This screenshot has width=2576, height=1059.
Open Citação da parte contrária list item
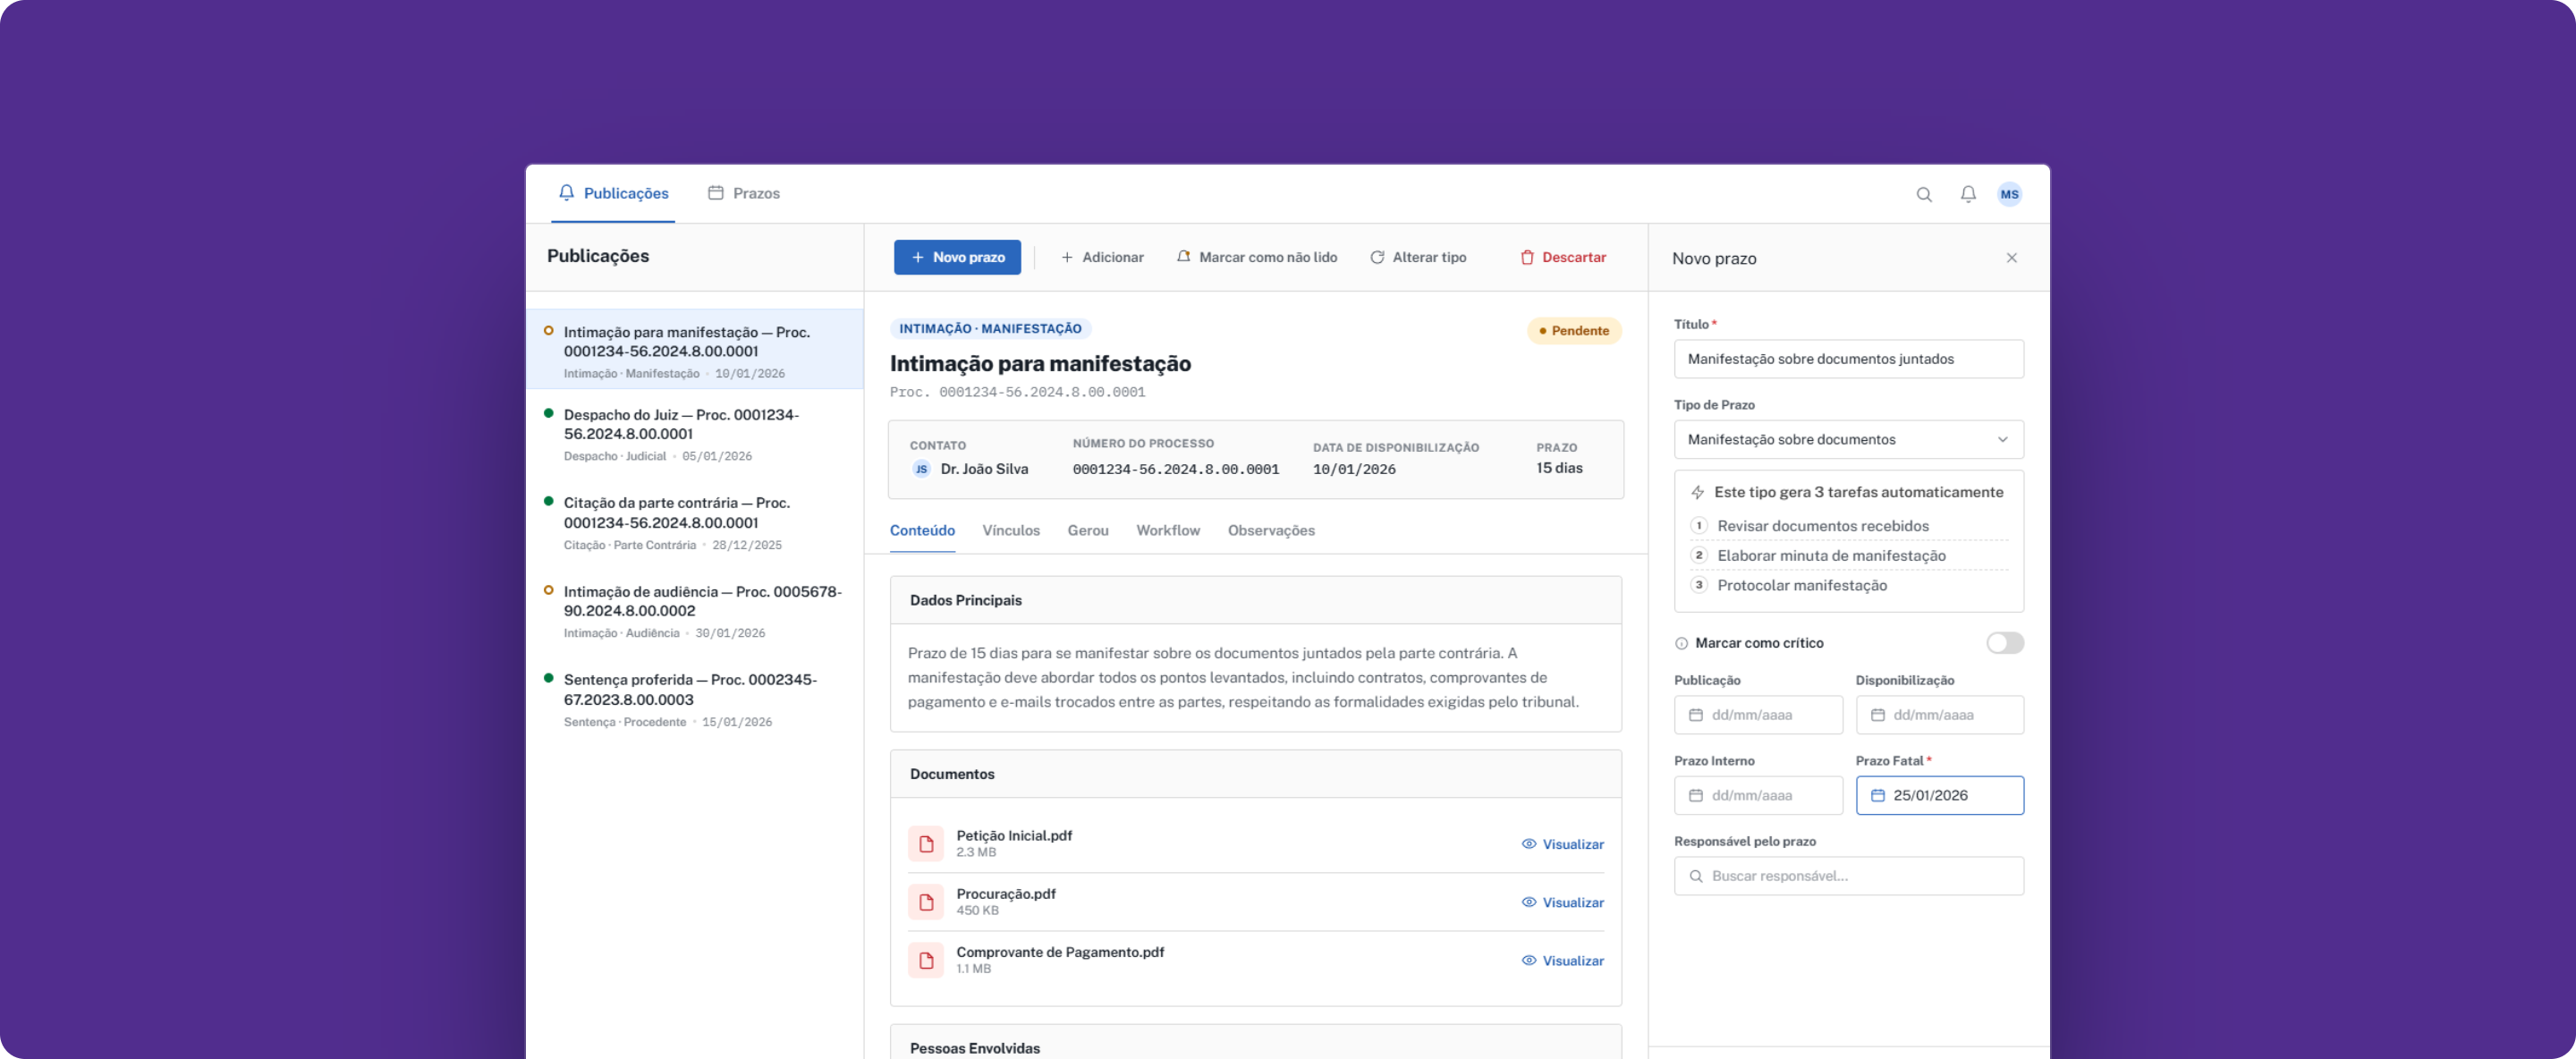tap(695, 523)
